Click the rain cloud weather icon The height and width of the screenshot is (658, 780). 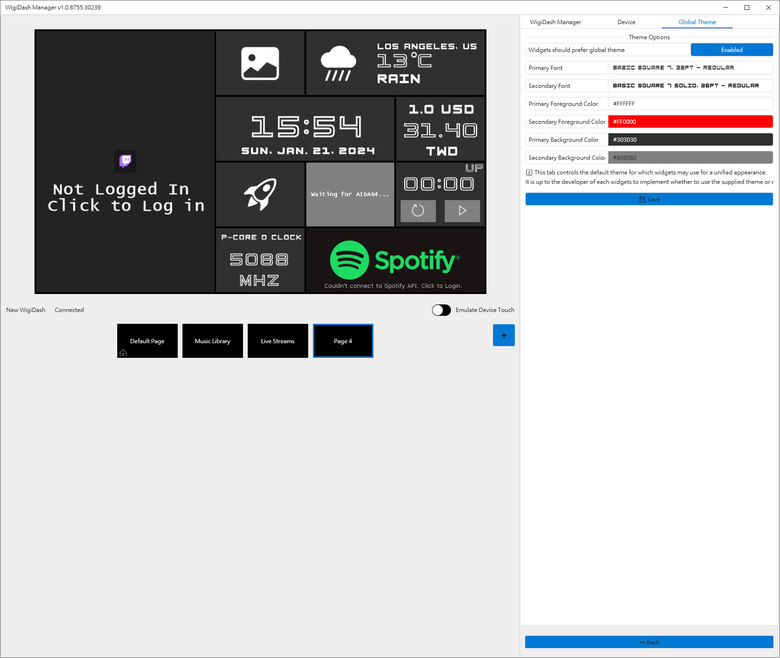[x=338, y=63]
